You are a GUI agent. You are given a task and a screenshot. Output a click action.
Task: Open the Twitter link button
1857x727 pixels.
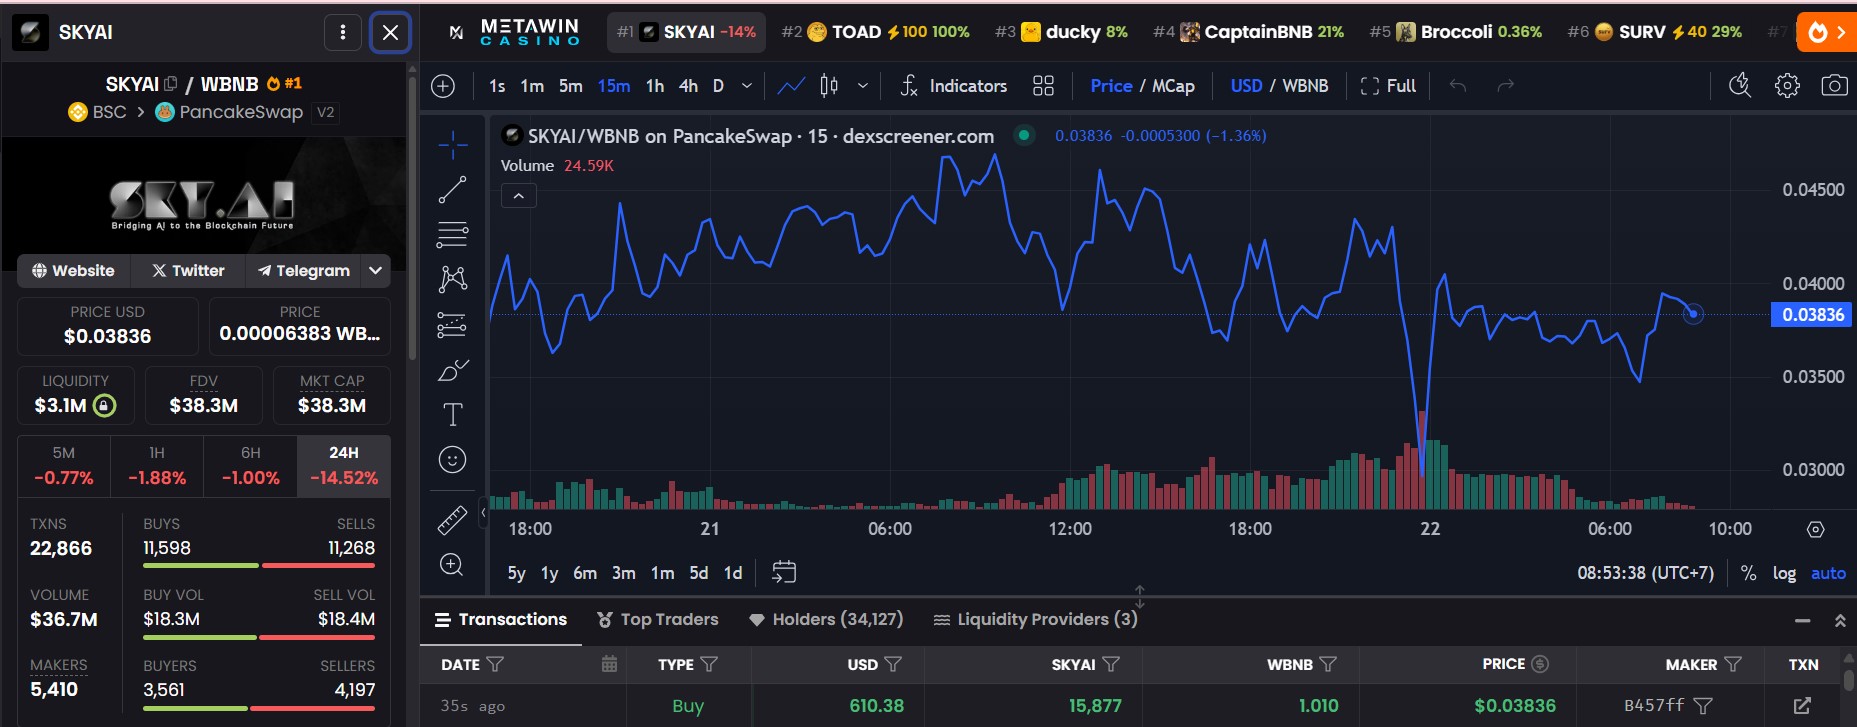click(188, 270)
